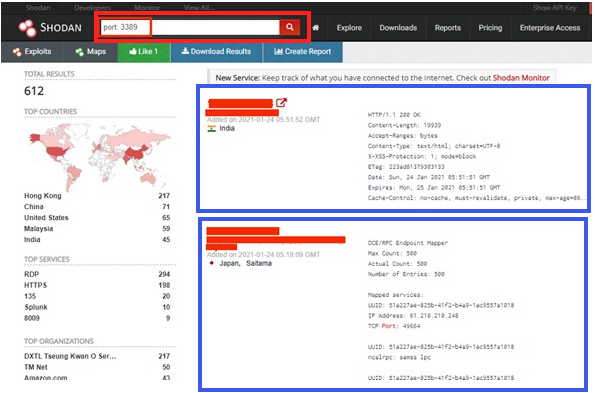Select the ETag: 223ad81379303133 line
This screenshot has height=393, width=595.
point(406,167)
